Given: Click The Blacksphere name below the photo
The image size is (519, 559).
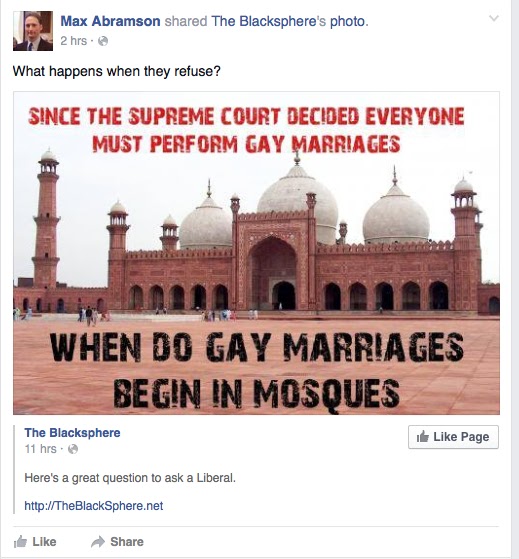Looking at the screenshot, I should (72, 433).
